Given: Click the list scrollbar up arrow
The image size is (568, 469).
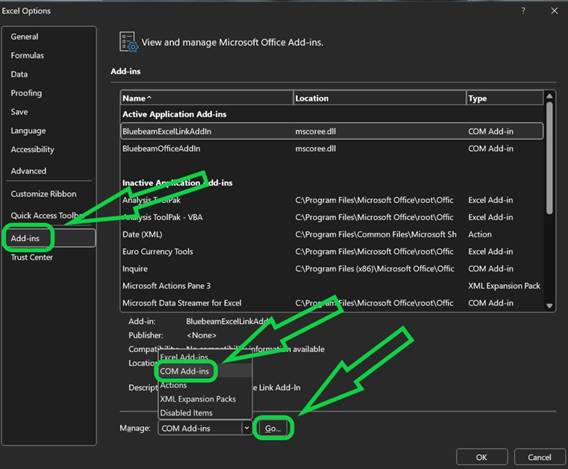Looking at the screenshot, I should (549, 96).
